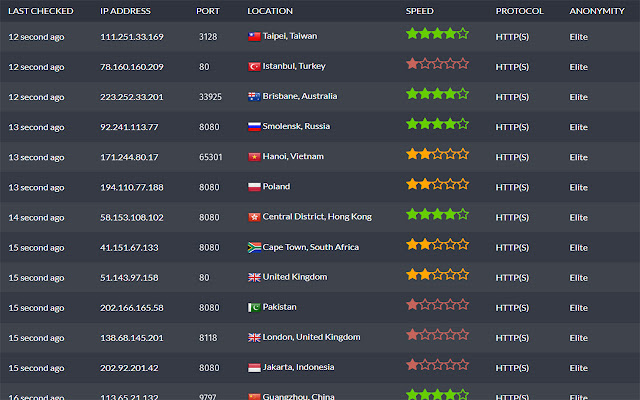Click Istanbul, Turkey location text
Viewport: 640px width, 400px height.
tap(294, 66)
